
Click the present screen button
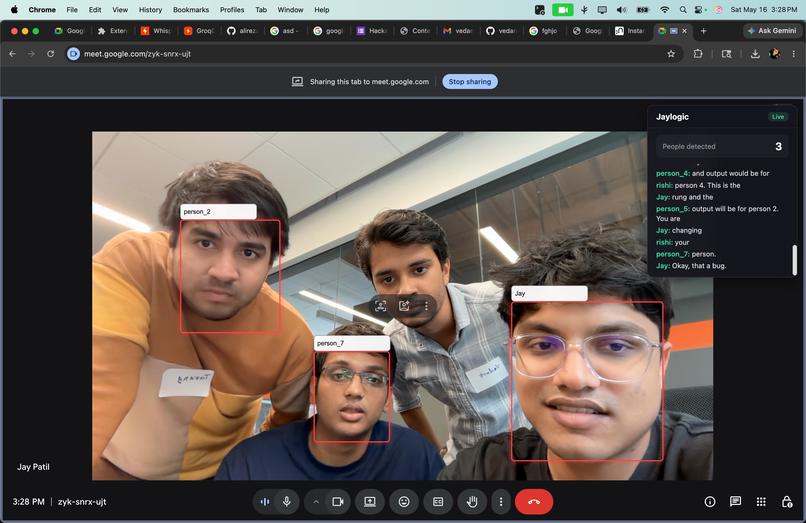(x=370, y=501)
